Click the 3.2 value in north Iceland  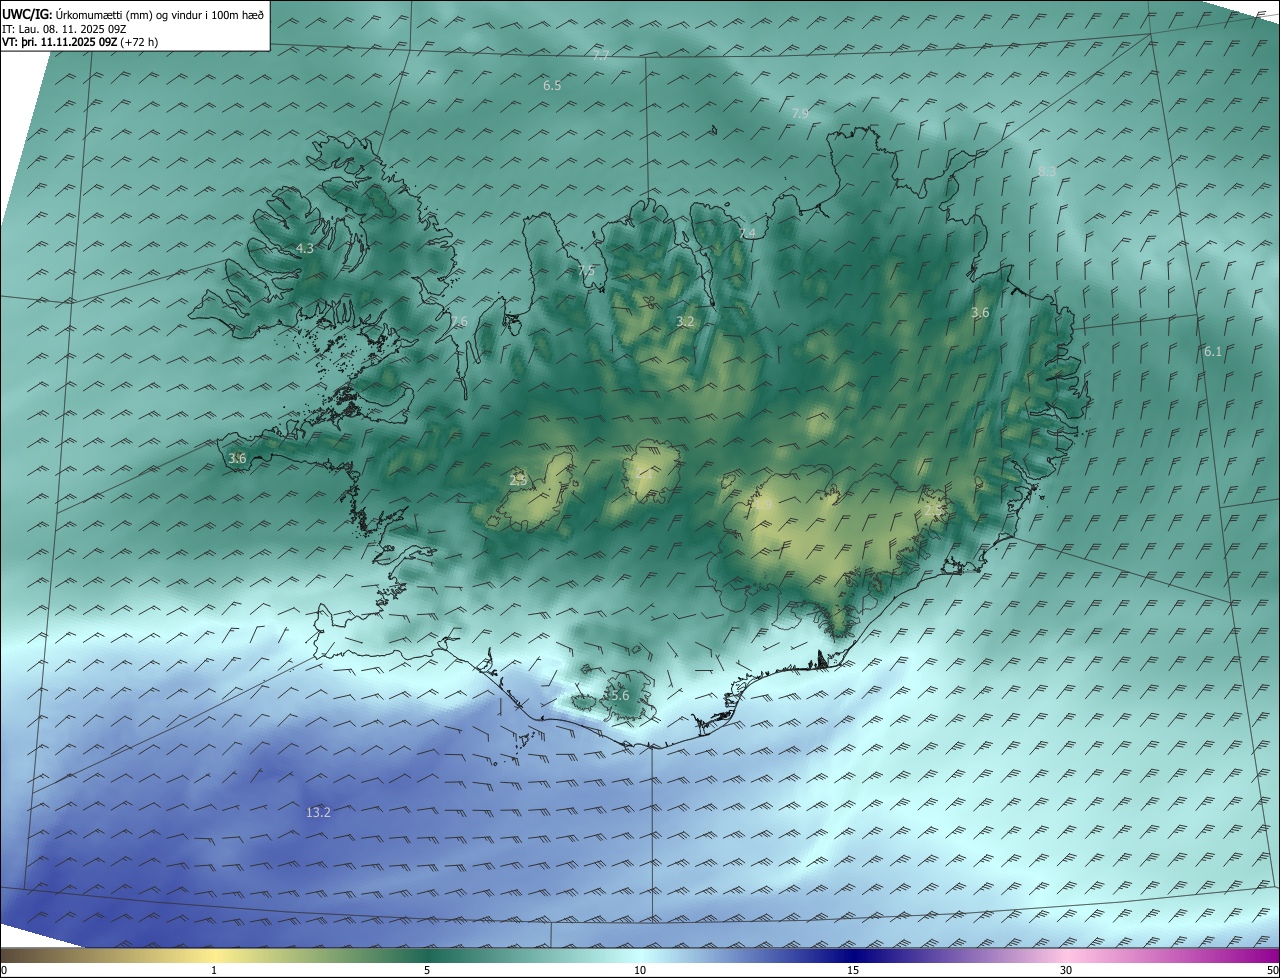(685, 321)
